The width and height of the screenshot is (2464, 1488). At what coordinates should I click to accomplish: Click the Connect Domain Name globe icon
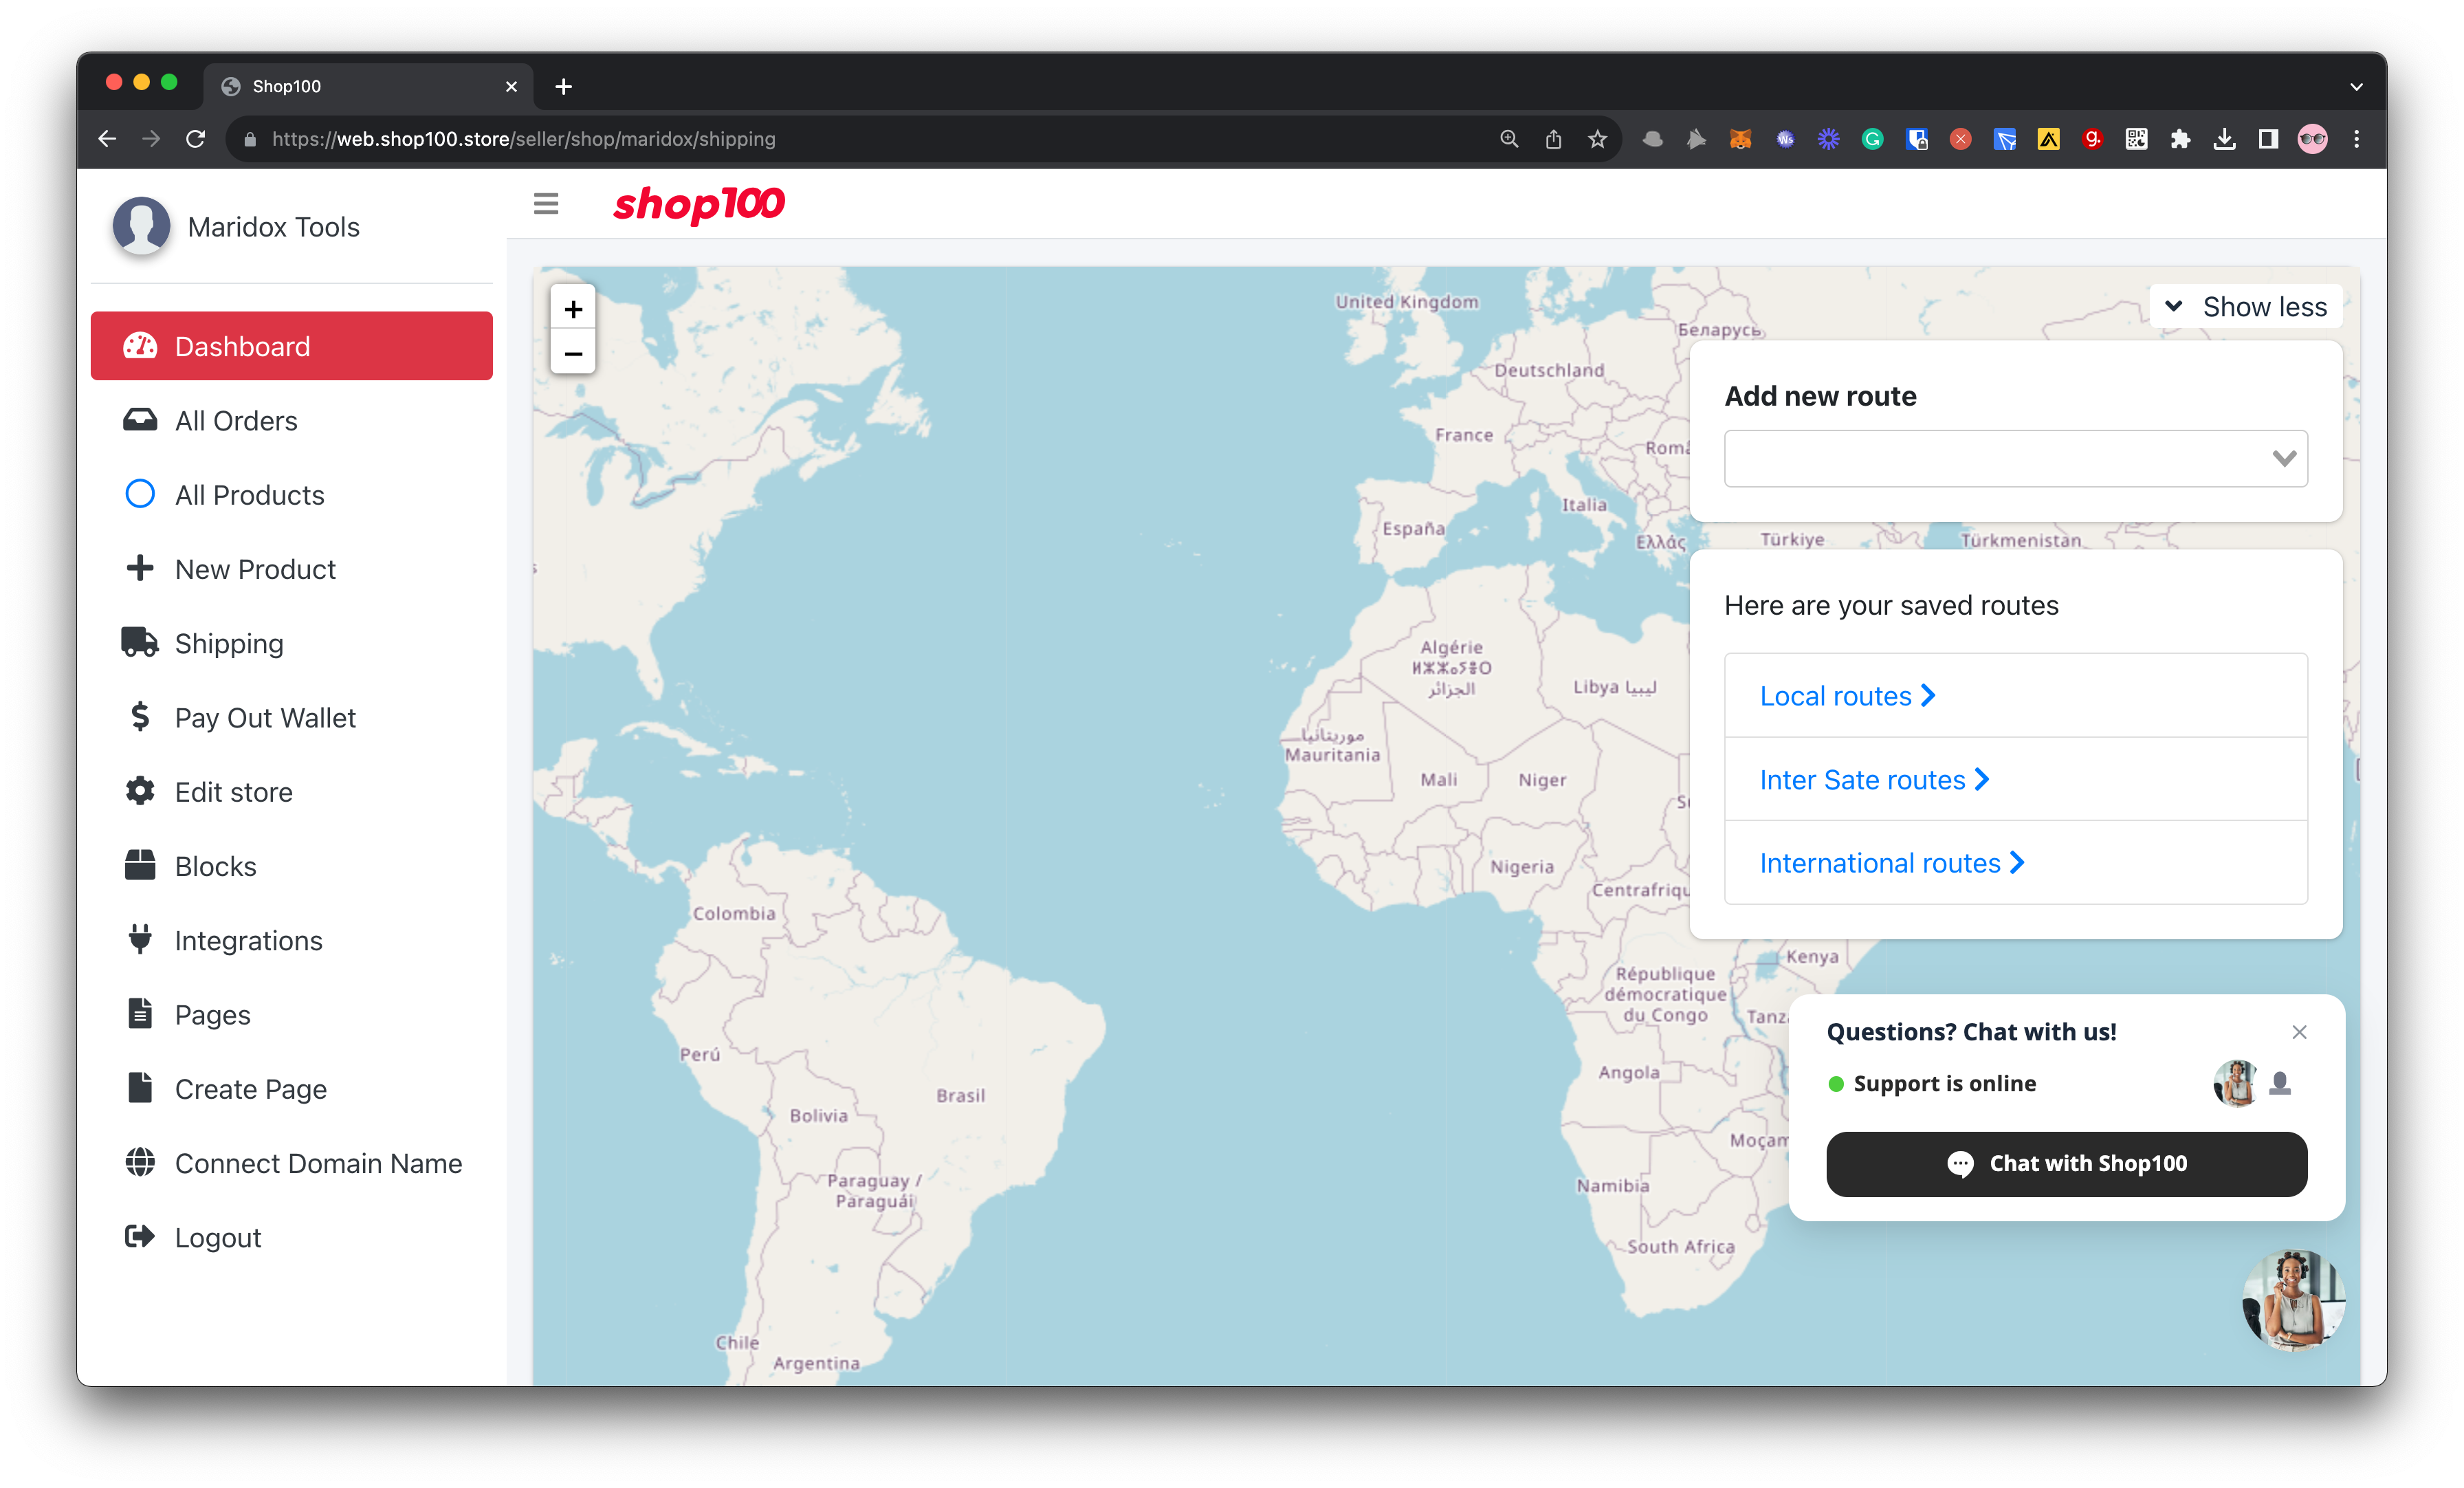140,1162
